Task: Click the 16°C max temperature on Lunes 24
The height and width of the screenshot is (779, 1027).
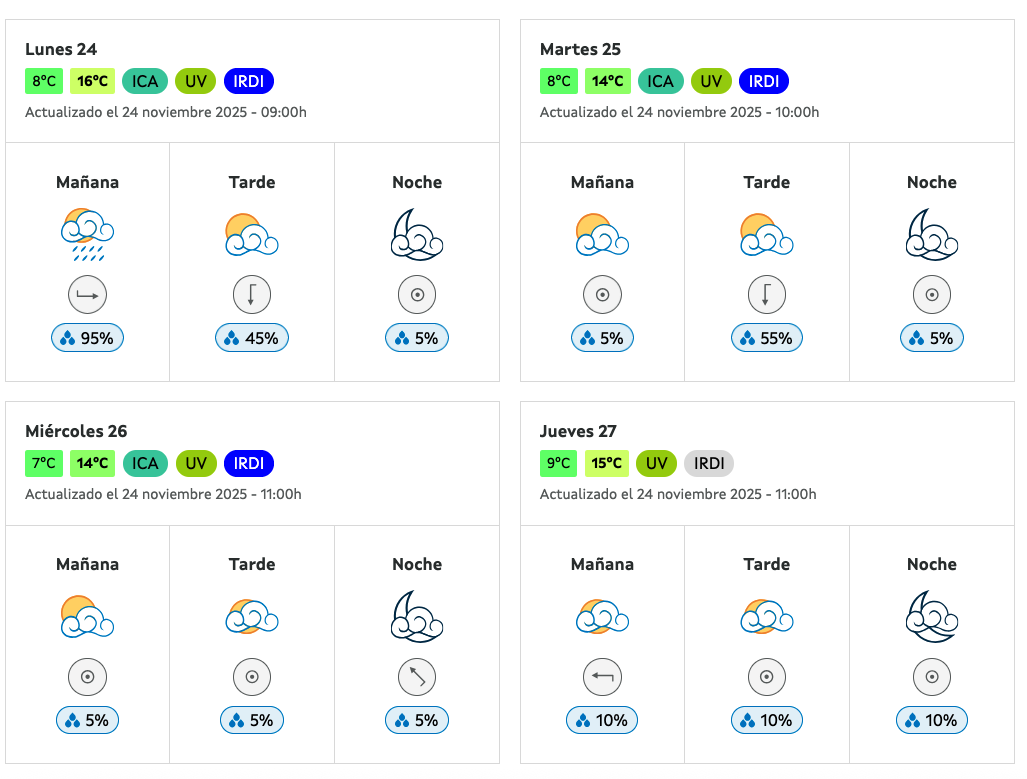Action: point(93,81)
